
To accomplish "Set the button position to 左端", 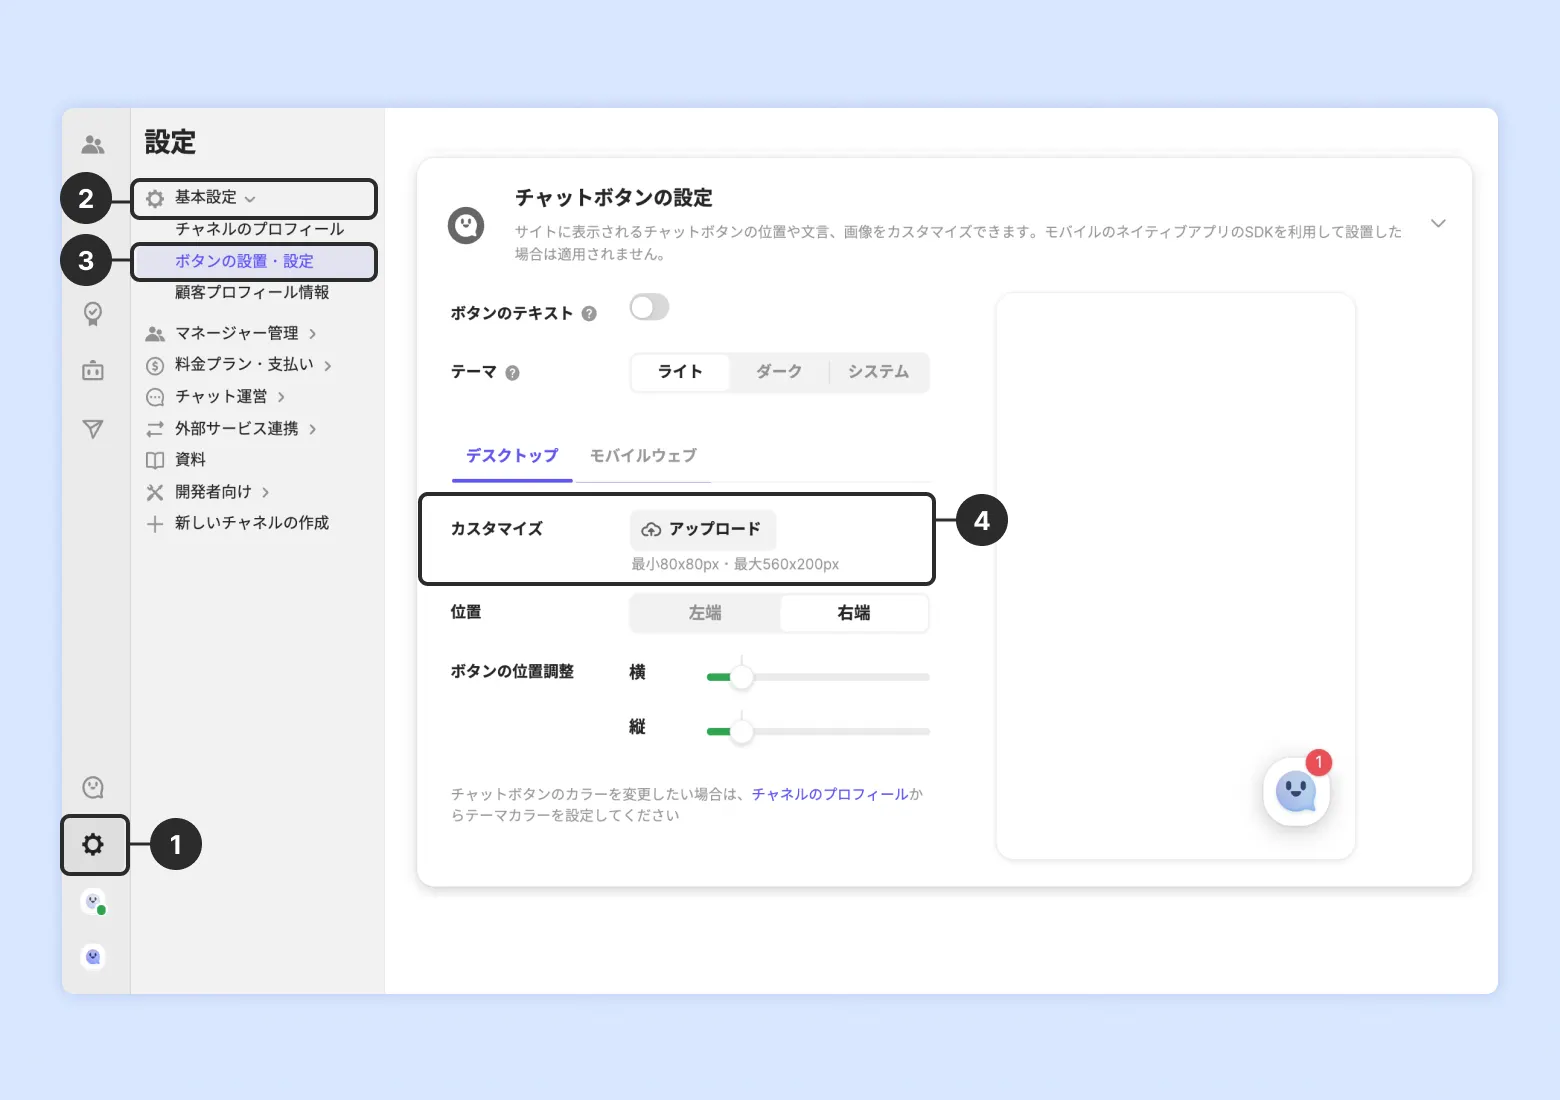I will point(705,613).
